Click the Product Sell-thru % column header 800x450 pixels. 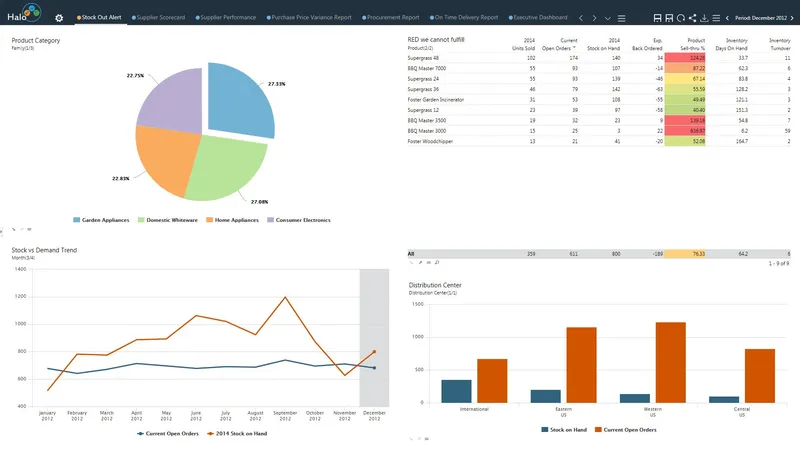point(692,44)
